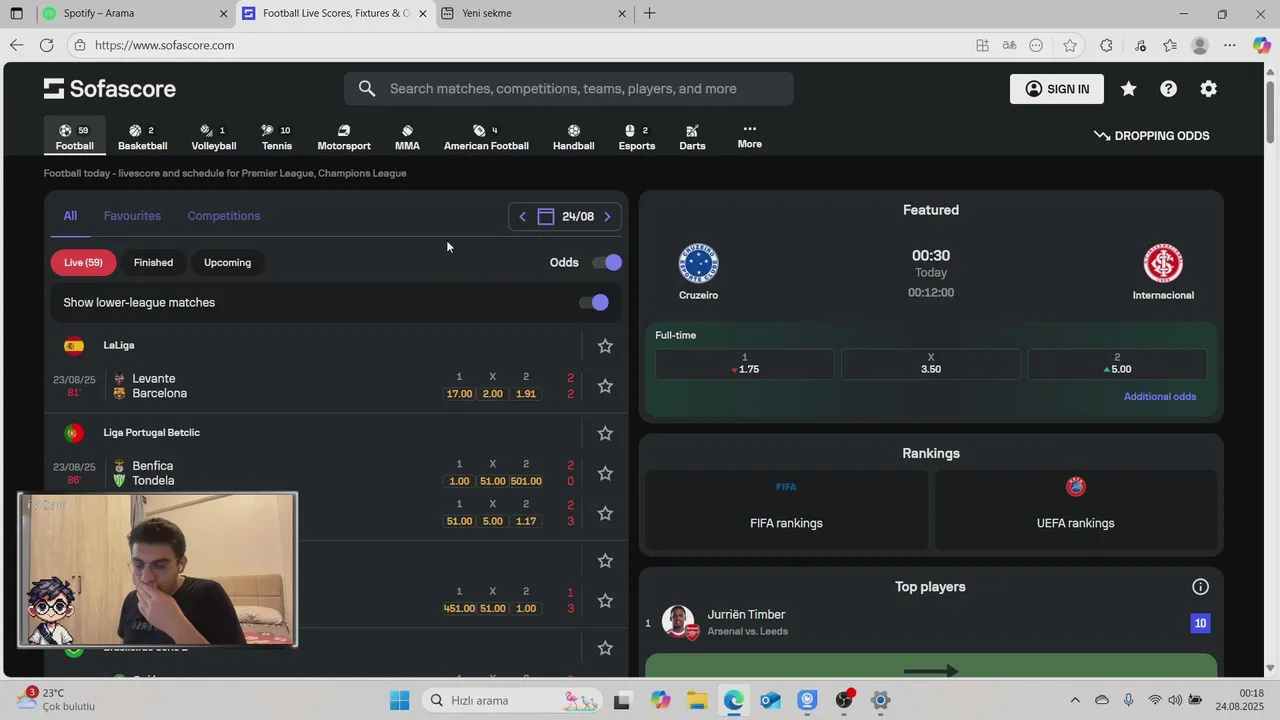Image resolution: width=1280 pixels, height=720 pixels.
Task: Open the MMA category
Action: 407,137
